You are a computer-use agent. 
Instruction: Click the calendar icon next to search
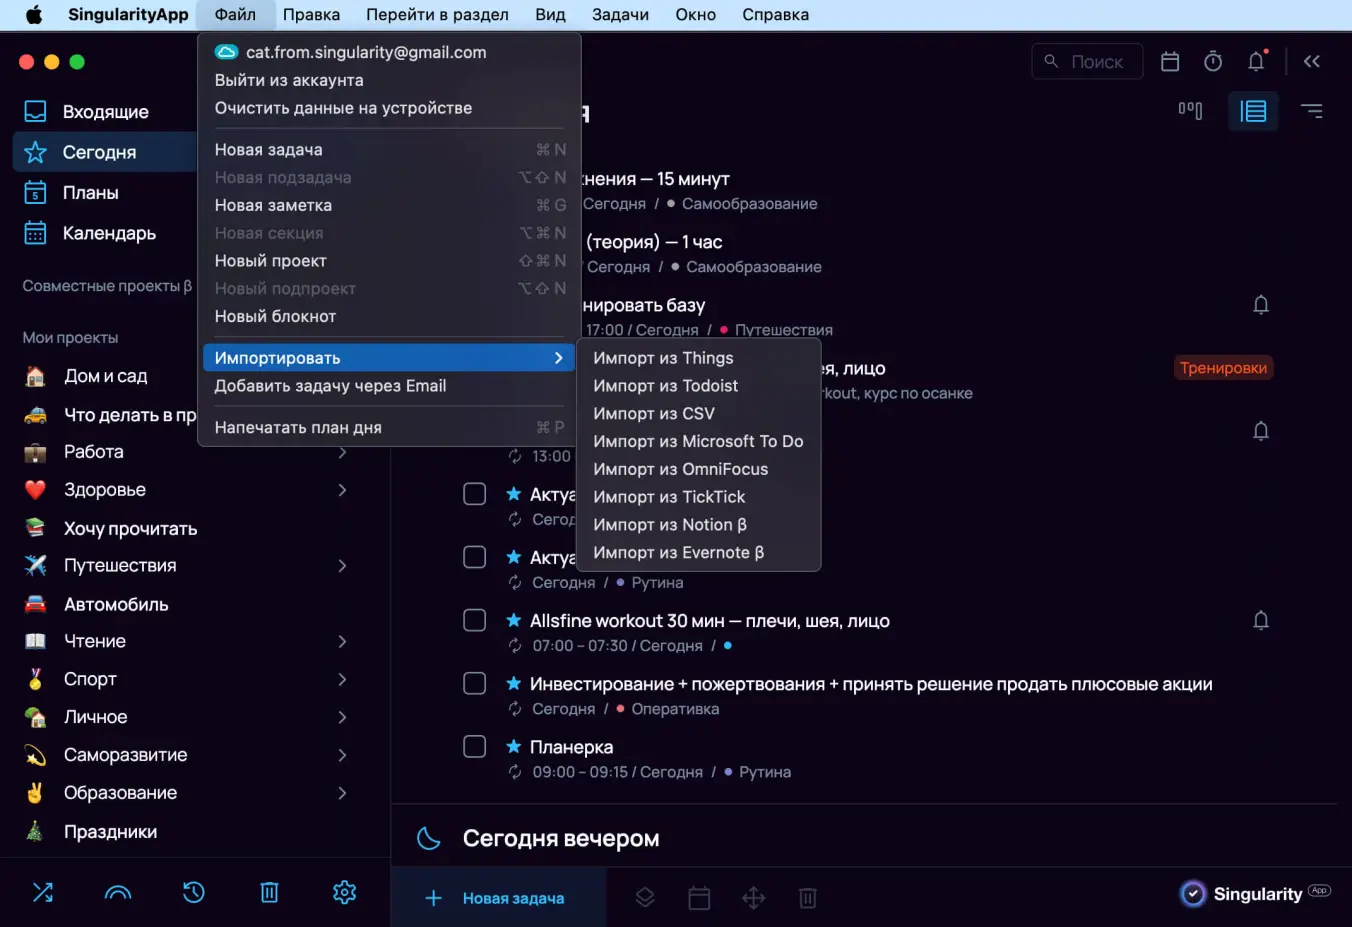(x=1170, y=62)
